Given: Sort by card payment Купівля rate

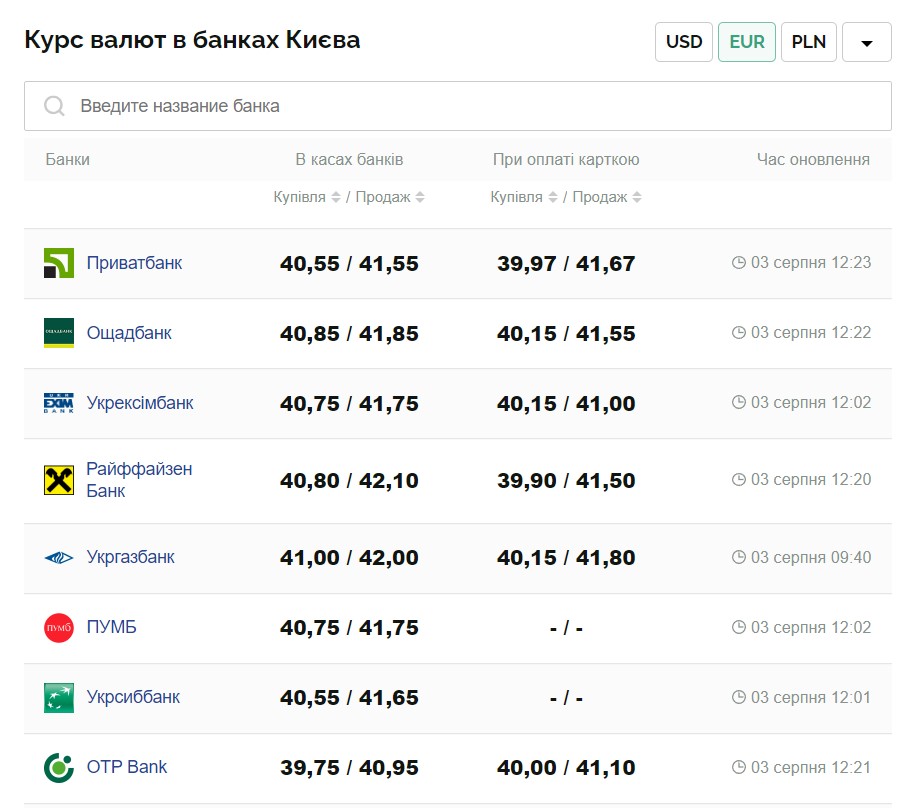Looking at the screenshot, I should [x=553, y=197].
